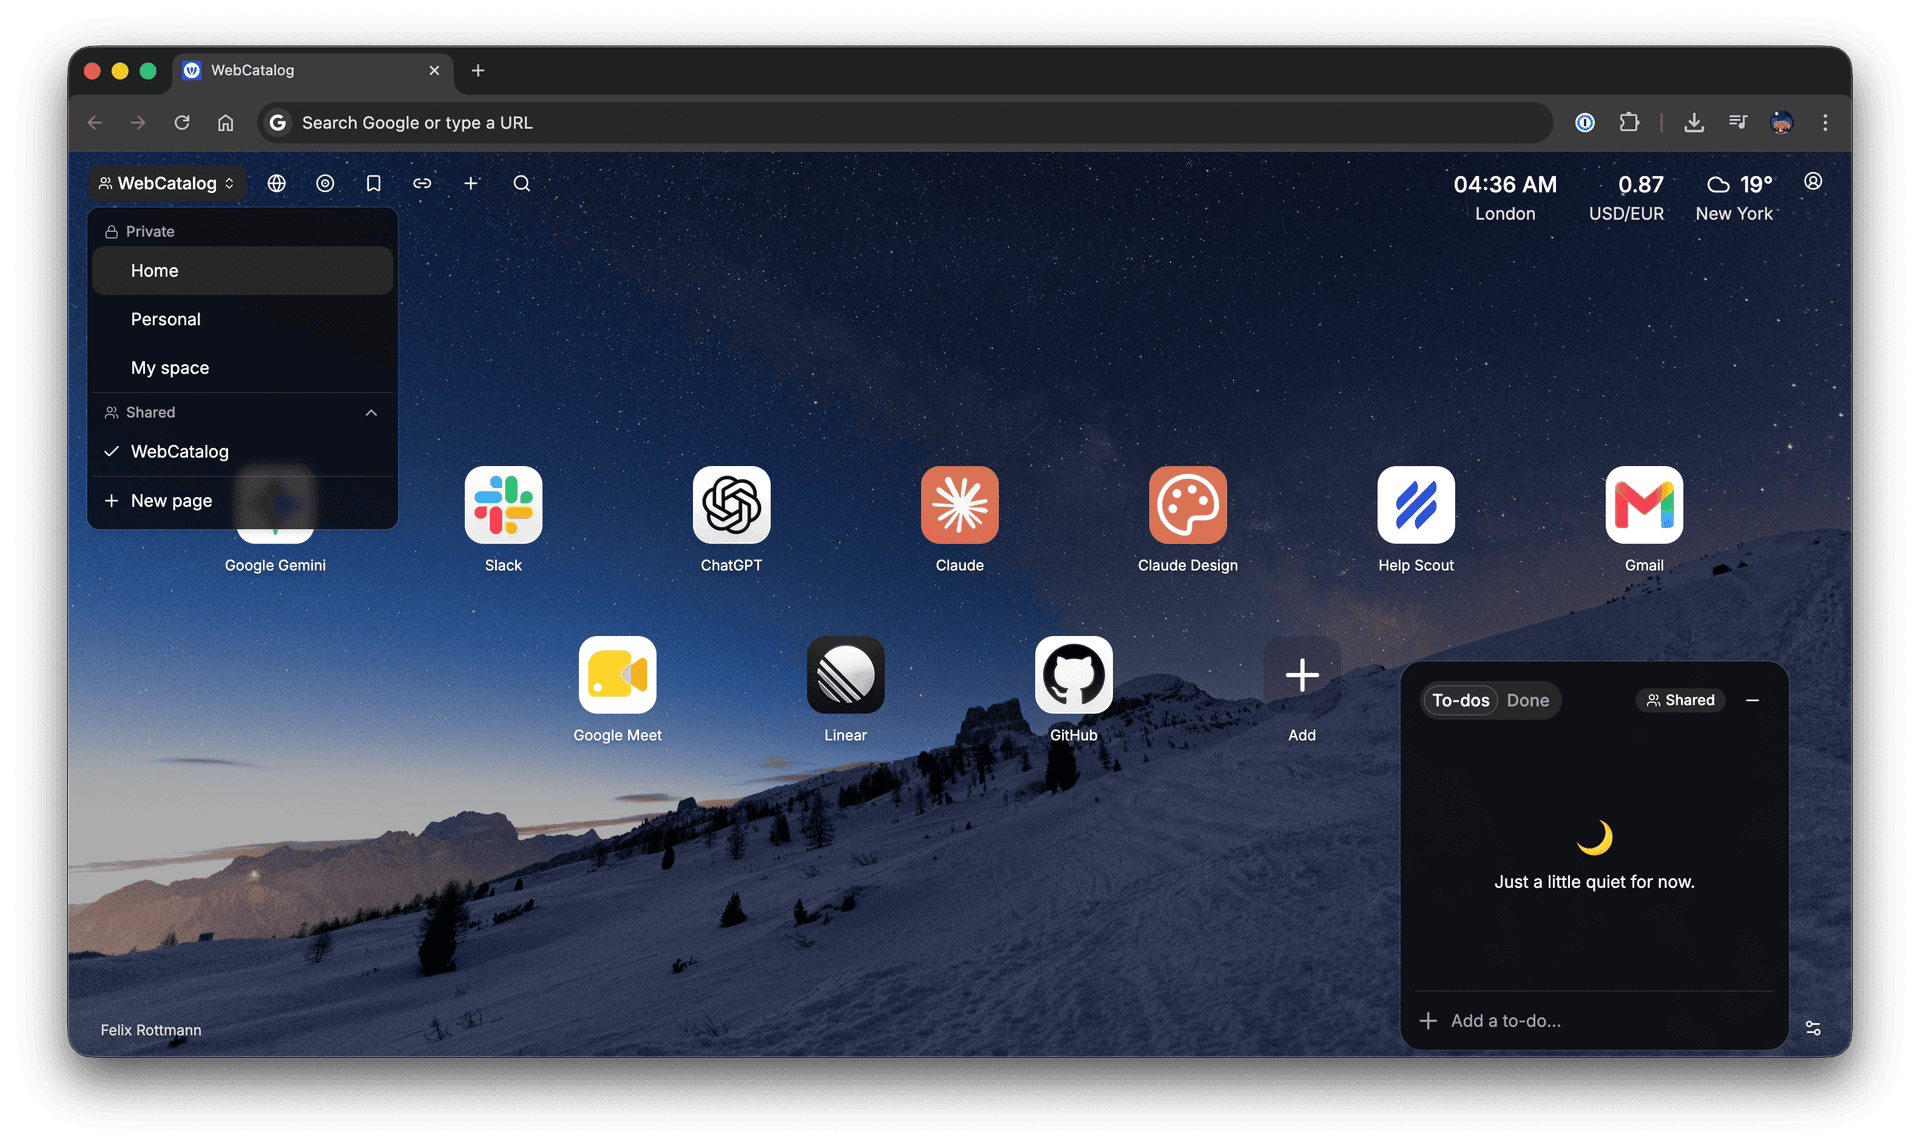The height and width of the screenshot is (1147, 1920).
Task: Open the account profile icon at top right
Action: (1813, 182)
